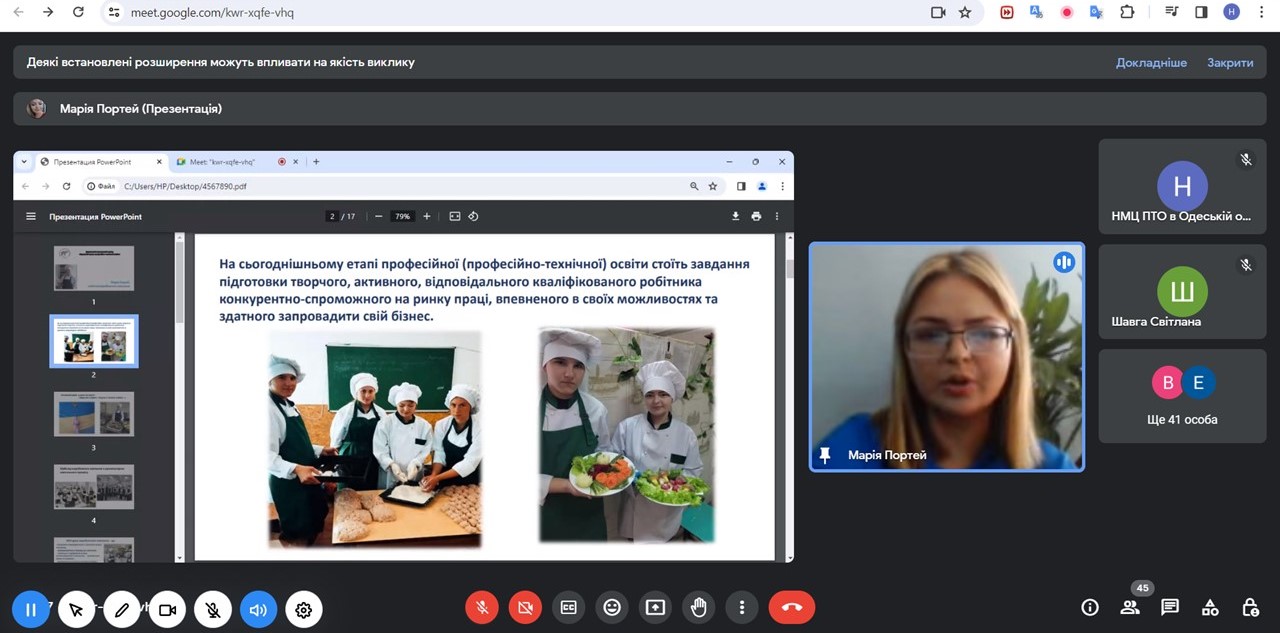Screen dimensions: 1280x633
Task: Toggle closed captions
Action: point(568,608)
